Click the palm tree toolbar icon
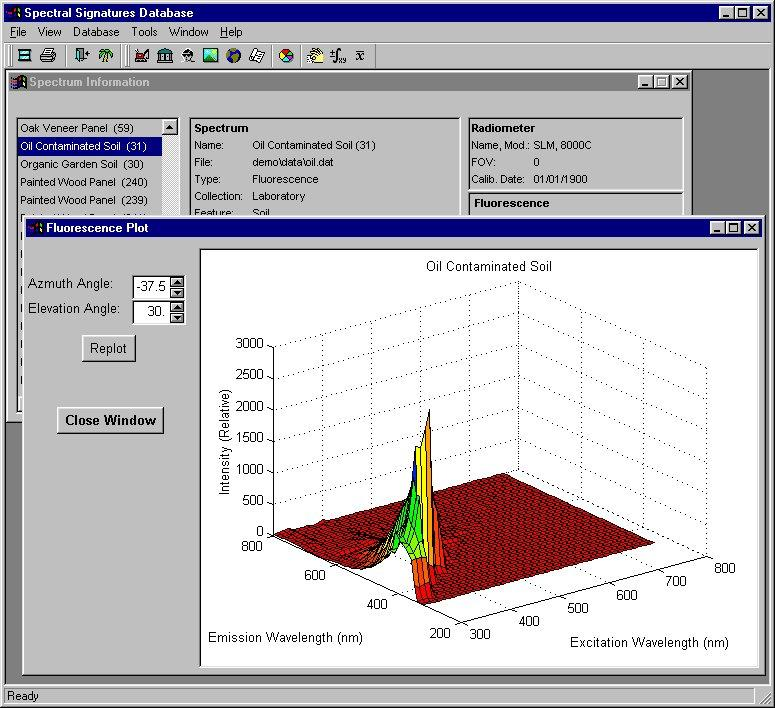This screenshot has height=708, width=775. [105, 55]
